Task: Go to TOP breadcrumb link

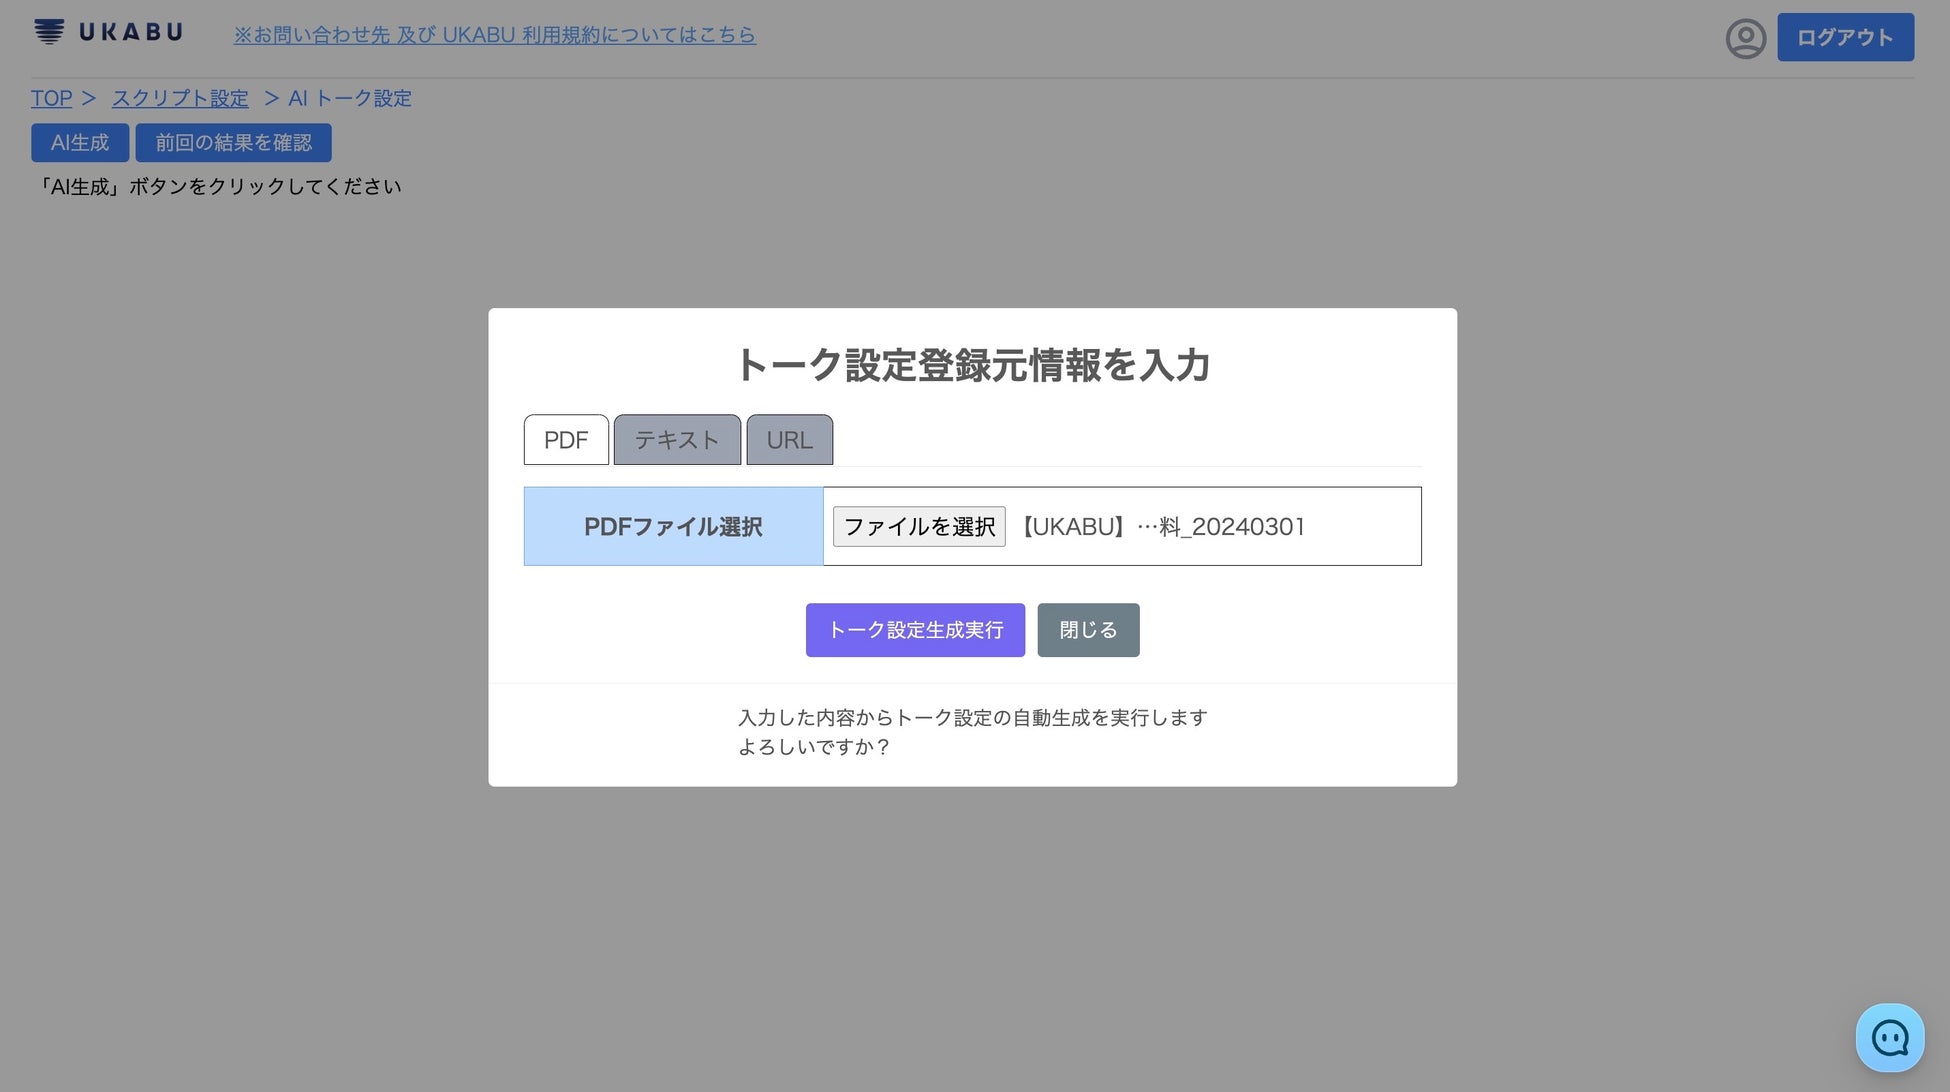Action: [51, 98]
